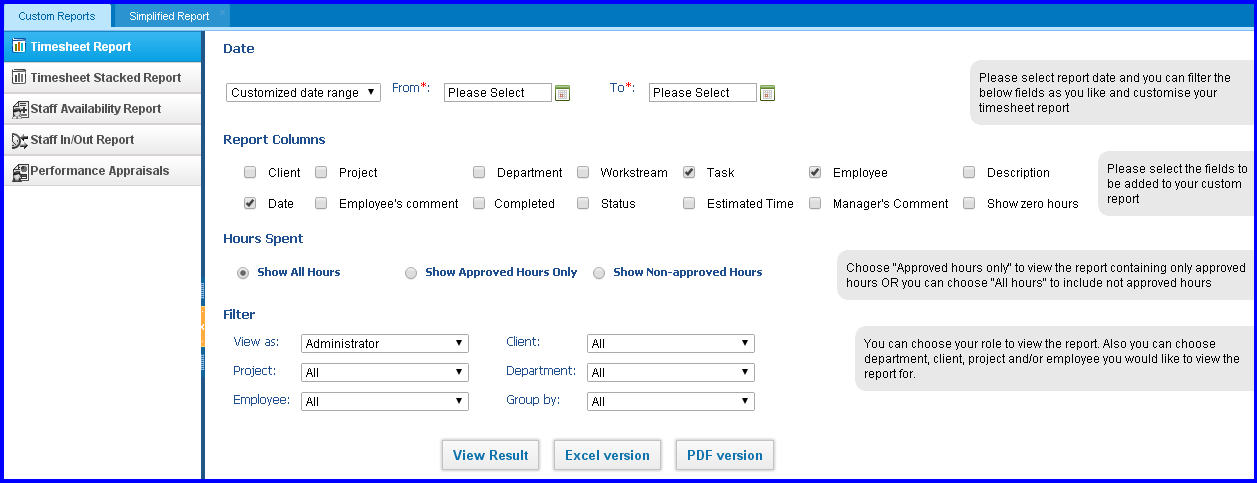The width and height of the screenshot is (1257, 483).
Task: Switch to the Simplified Report tab
Action: [170, 16]
